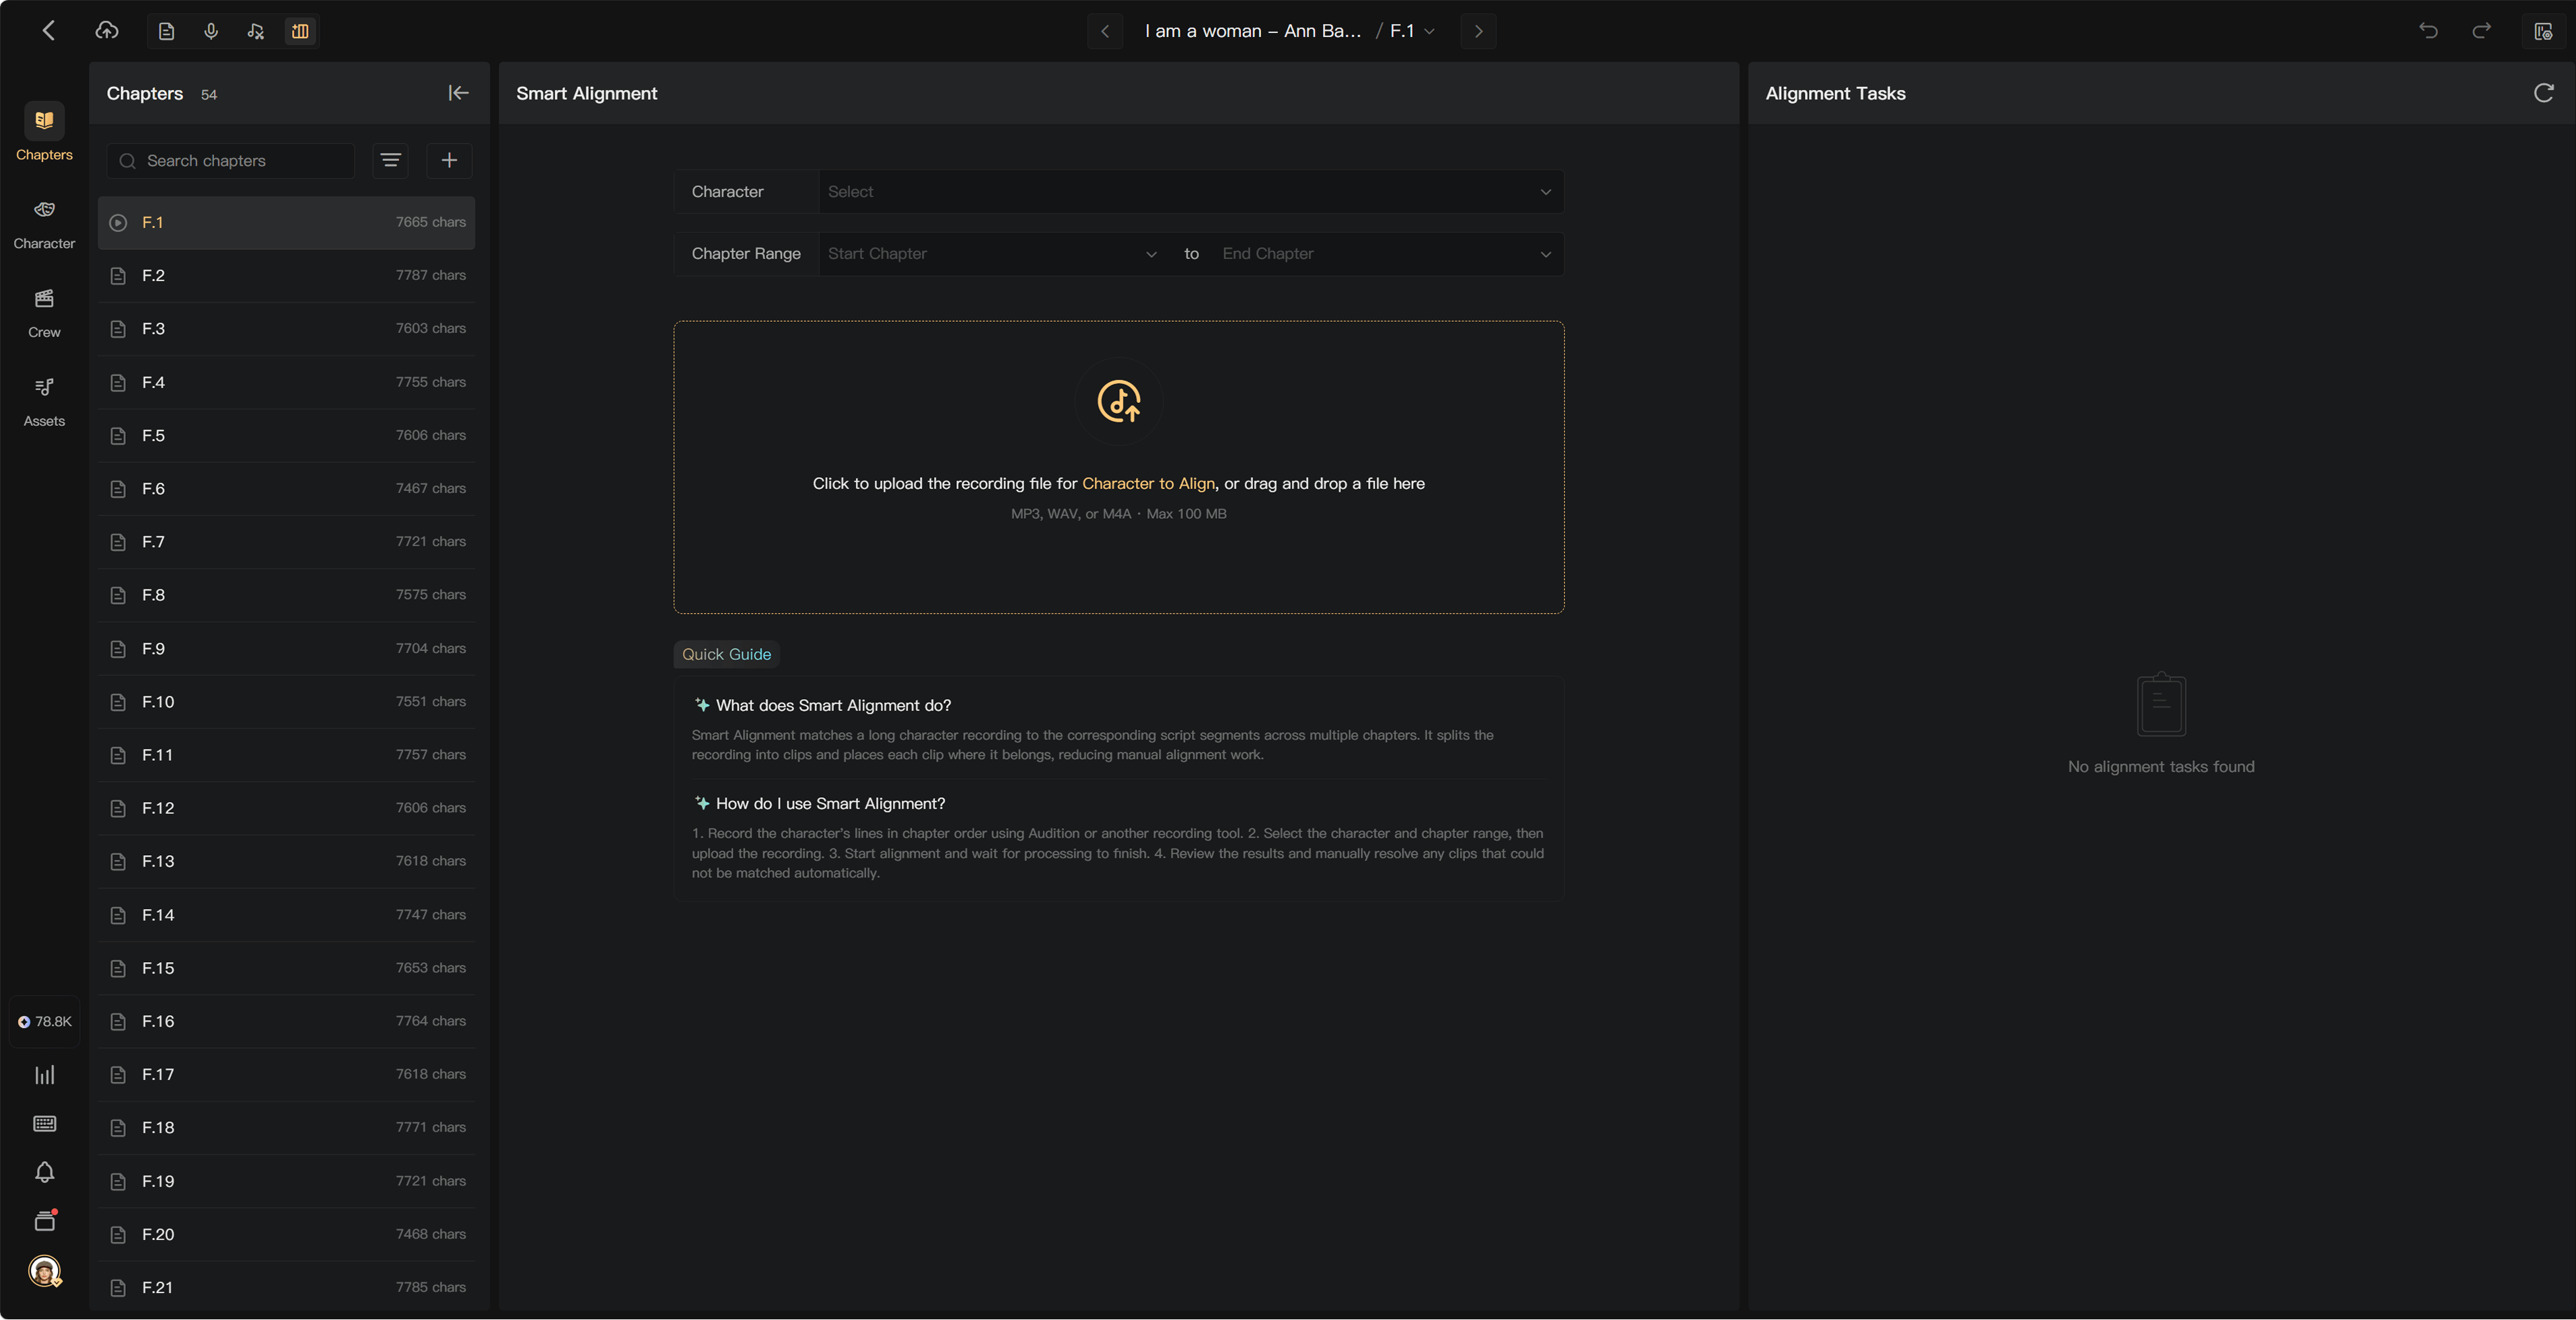Viewport: 2576px width, 1320px height.
Task: Redo the last action
Action: 2482,31
